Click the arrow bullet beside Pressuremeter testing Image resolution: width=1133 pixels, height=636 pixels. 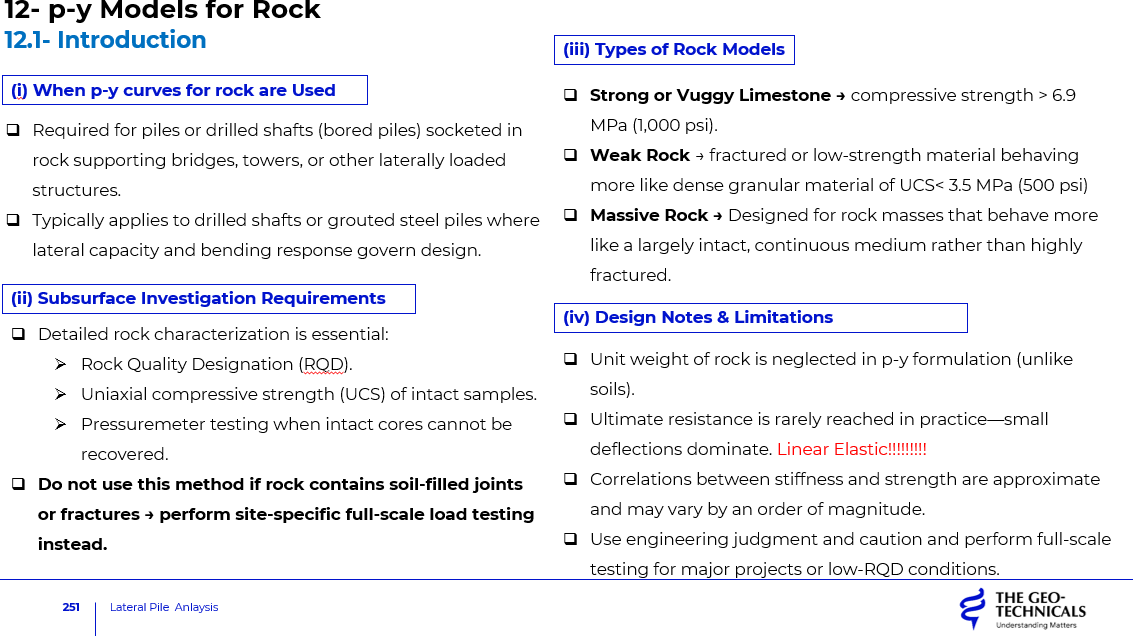click(x=61, y=424)
